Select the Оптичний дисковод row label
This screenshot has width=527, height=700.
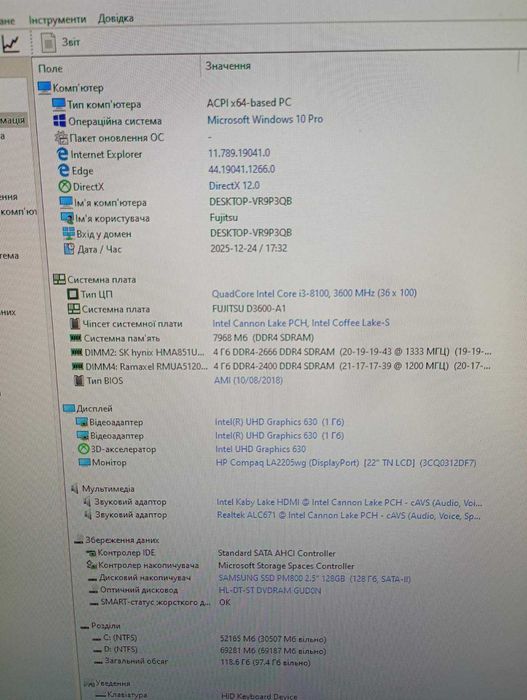(x=139, y=590)
